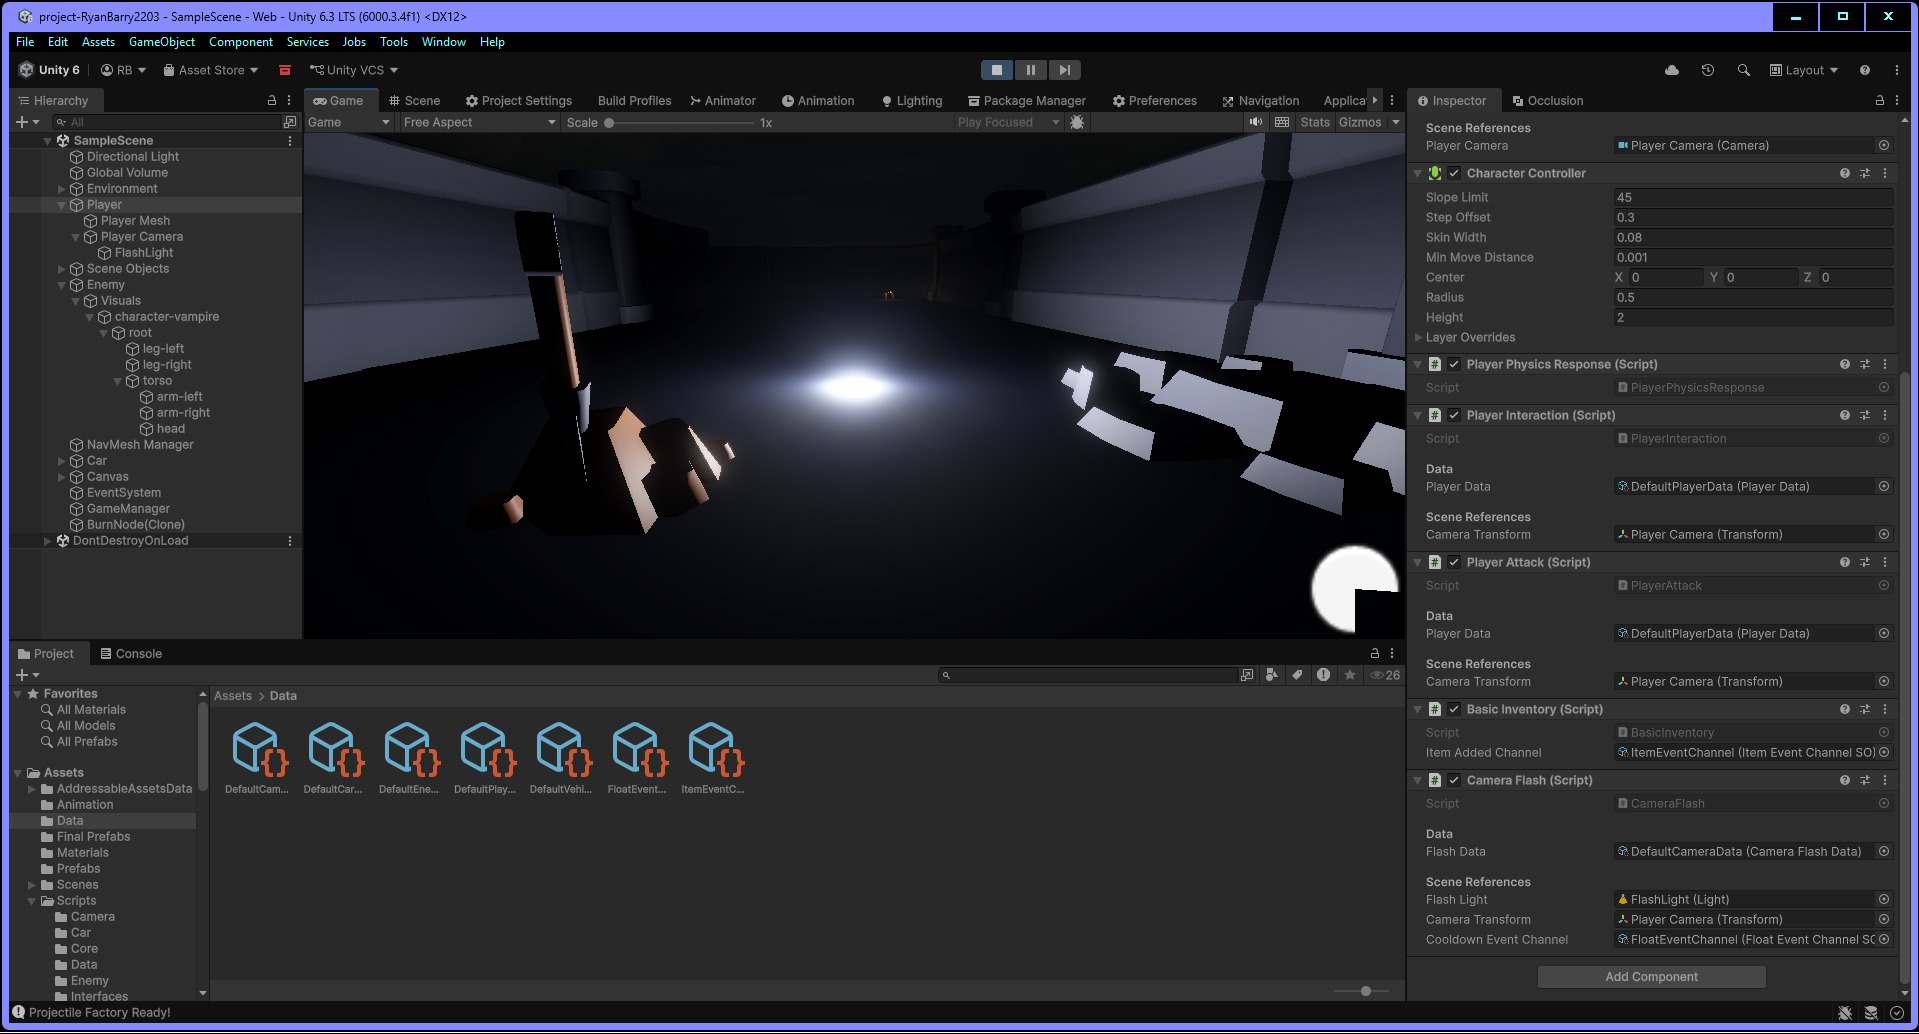Open the Undo History icon
1919x1034 pixels.
1708,70
